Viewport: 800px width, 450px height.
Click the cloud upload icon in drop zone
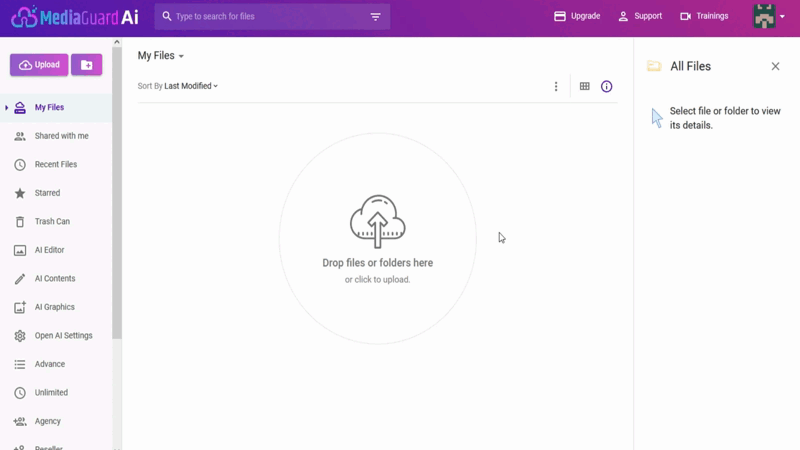tap(377, 221)
